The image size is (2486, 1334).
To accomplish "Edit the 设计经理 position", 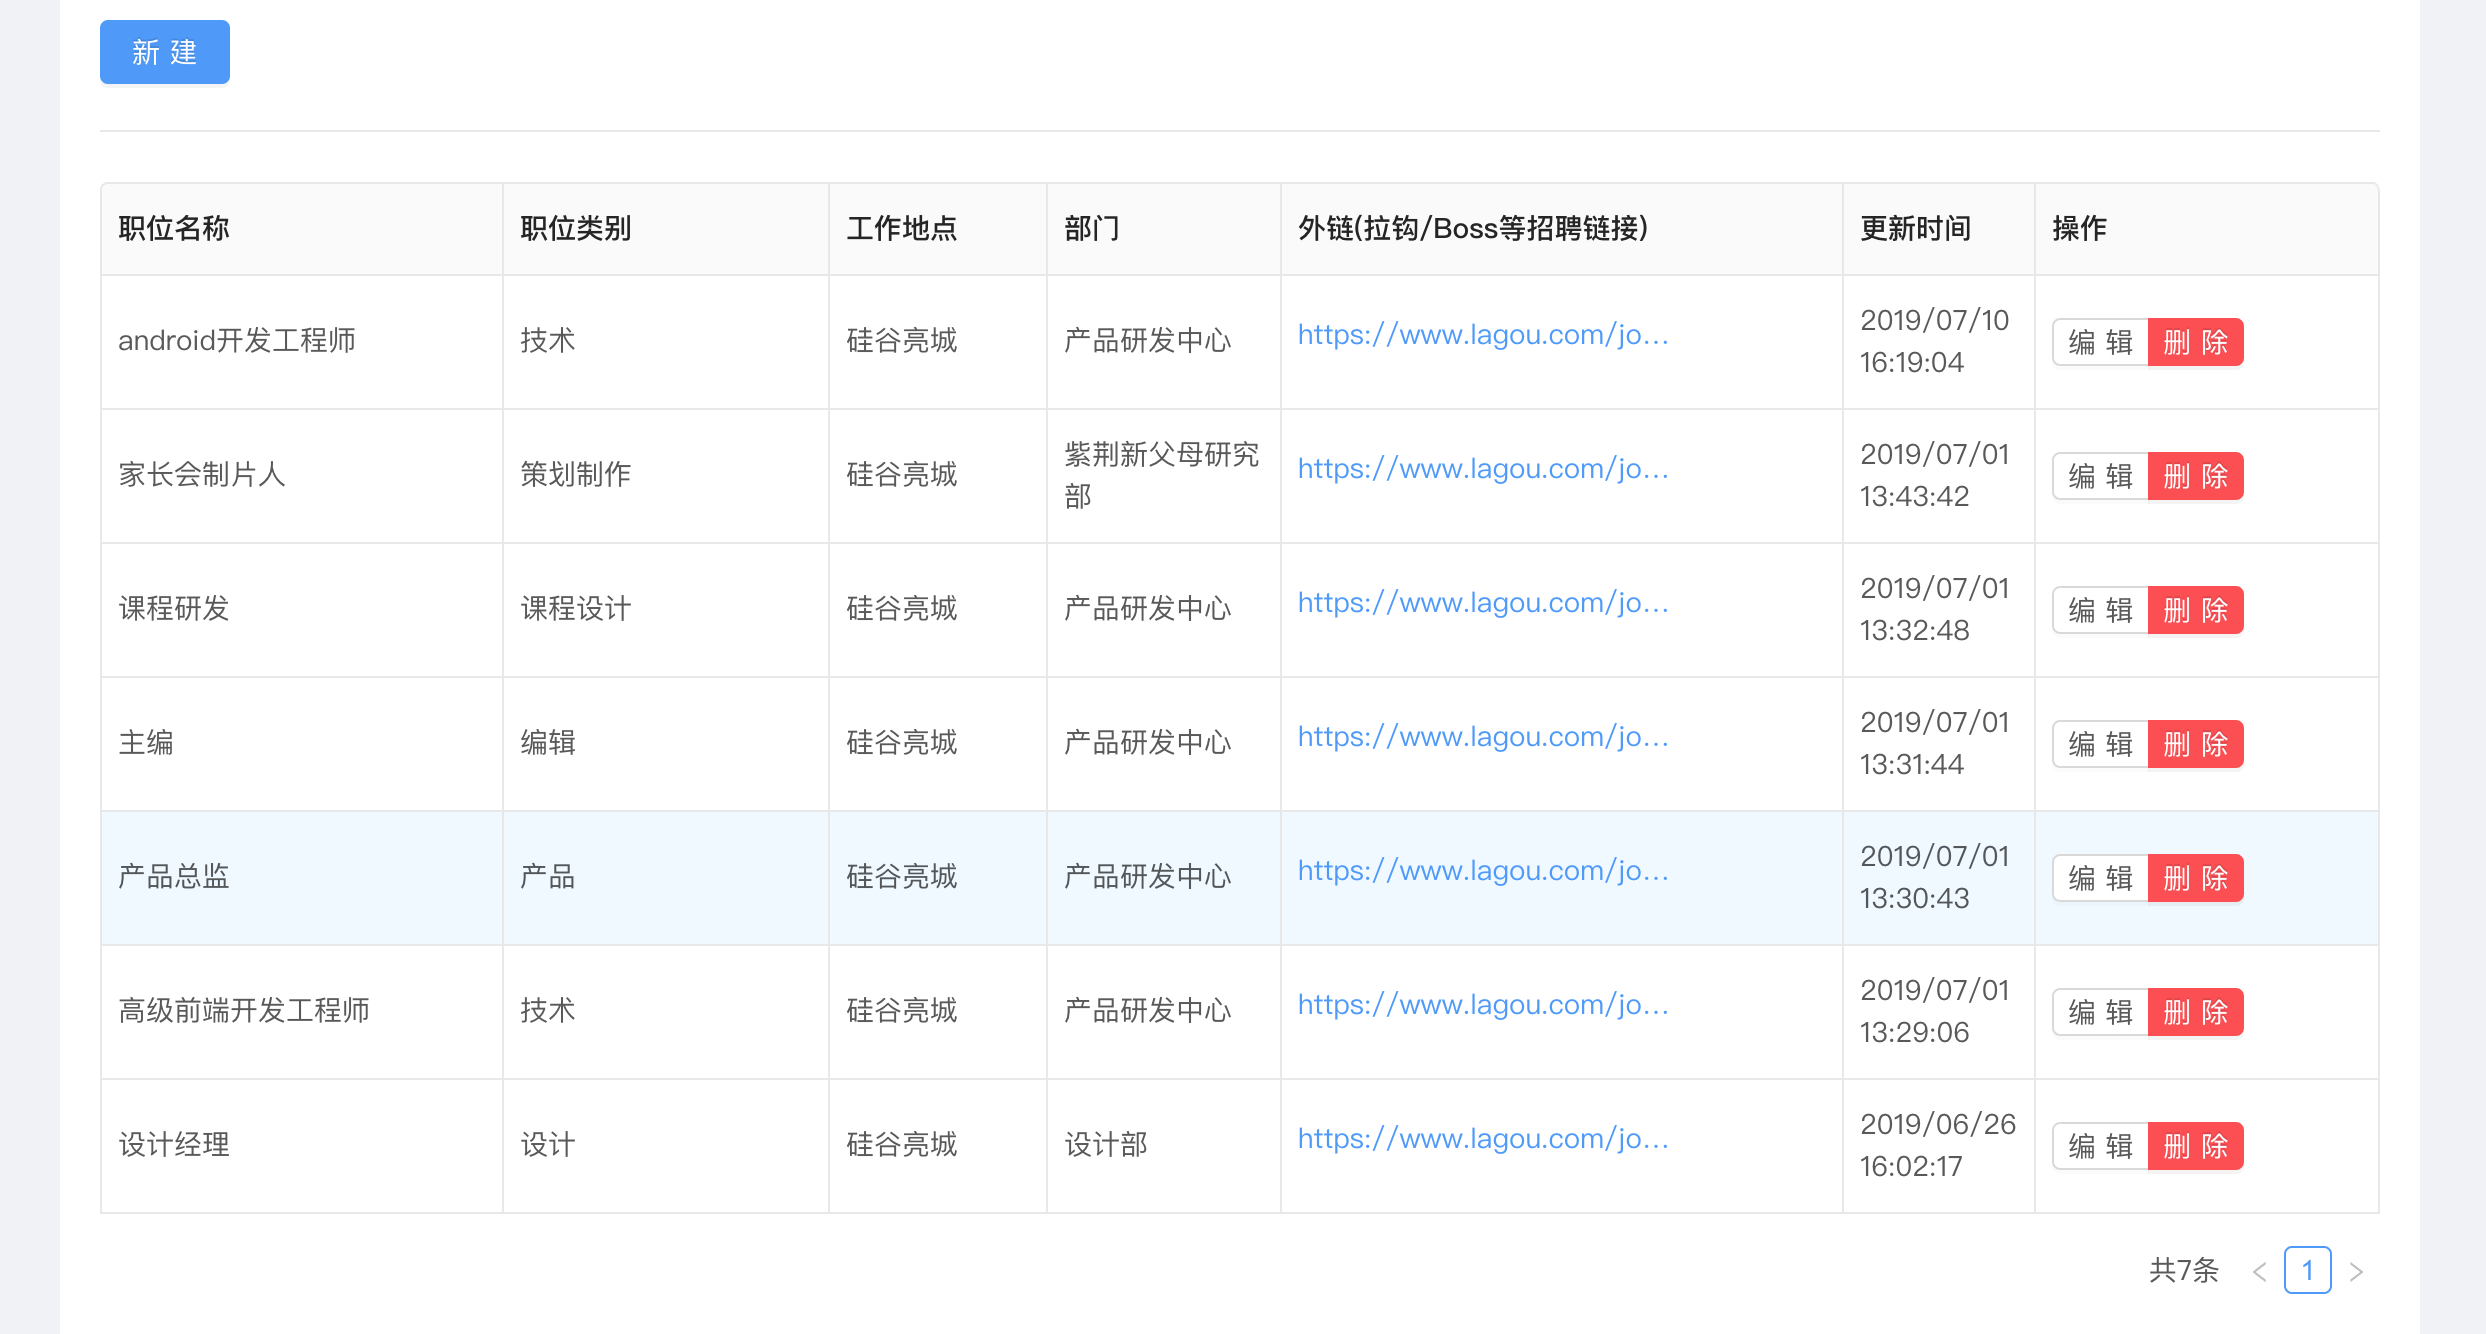I will (x=2100, y=1146).
